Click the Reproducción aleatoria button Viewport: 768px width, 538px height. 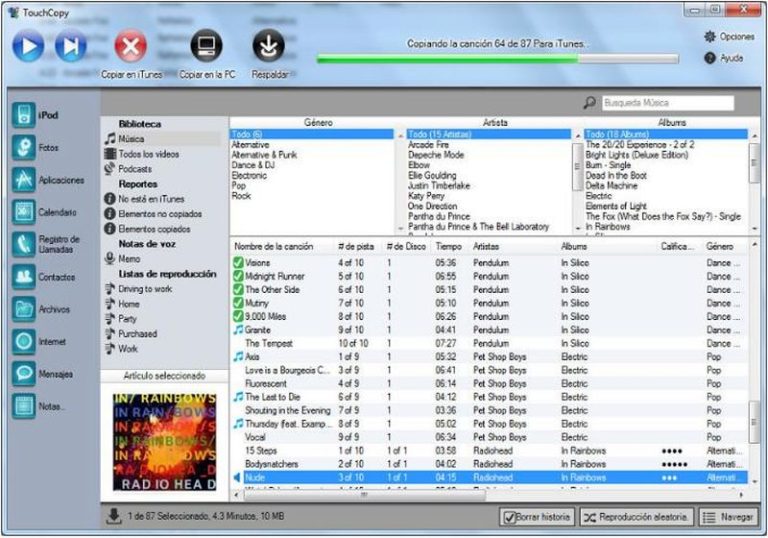(636, 517)
